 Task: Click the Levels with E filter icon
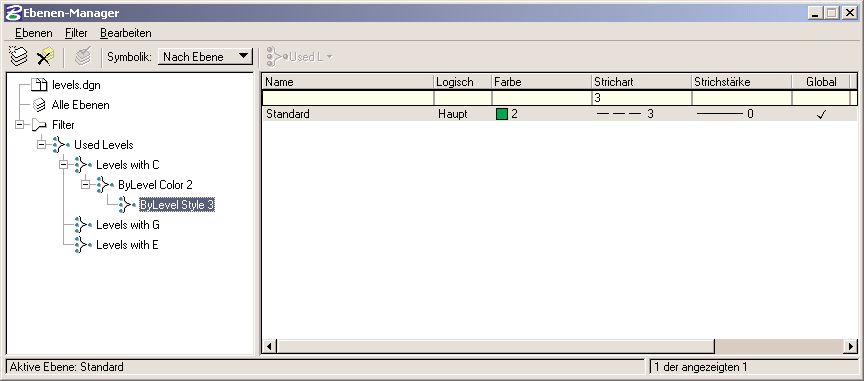(83, 244)
